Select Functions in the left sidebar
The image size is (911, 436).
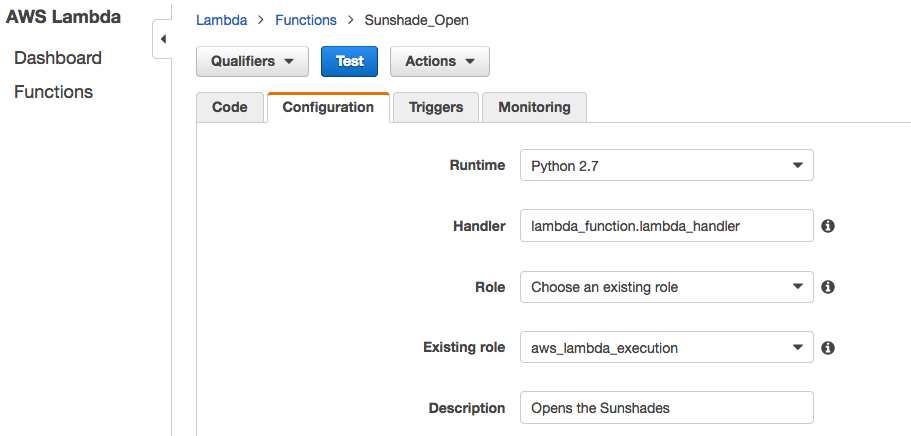tap(53, 92)
